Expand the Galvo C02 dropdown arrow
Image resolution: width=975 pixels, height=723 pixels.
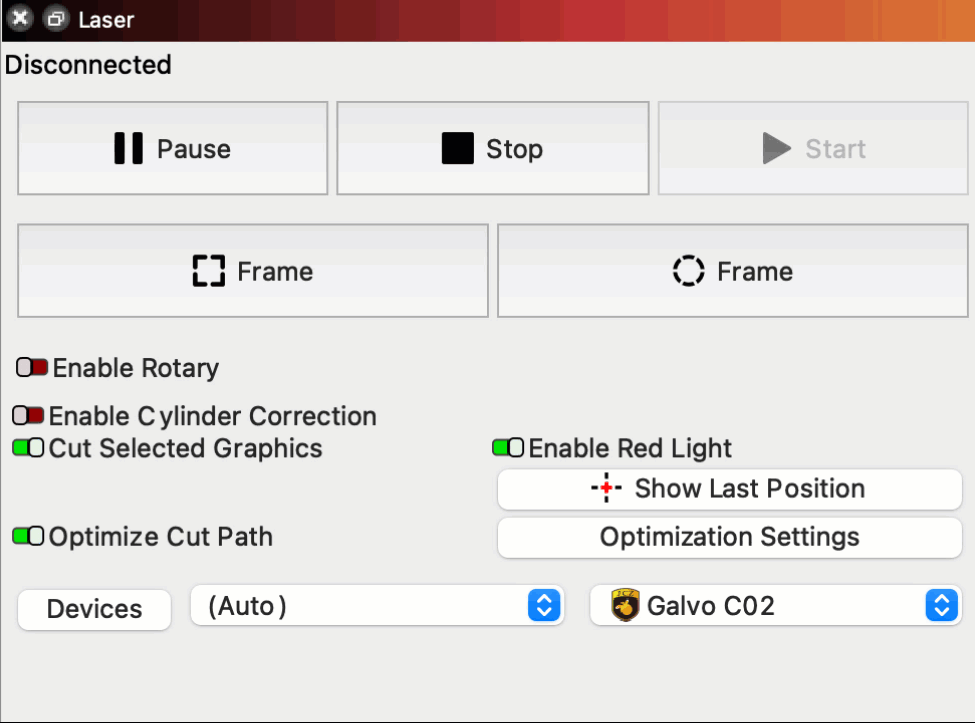940,606
